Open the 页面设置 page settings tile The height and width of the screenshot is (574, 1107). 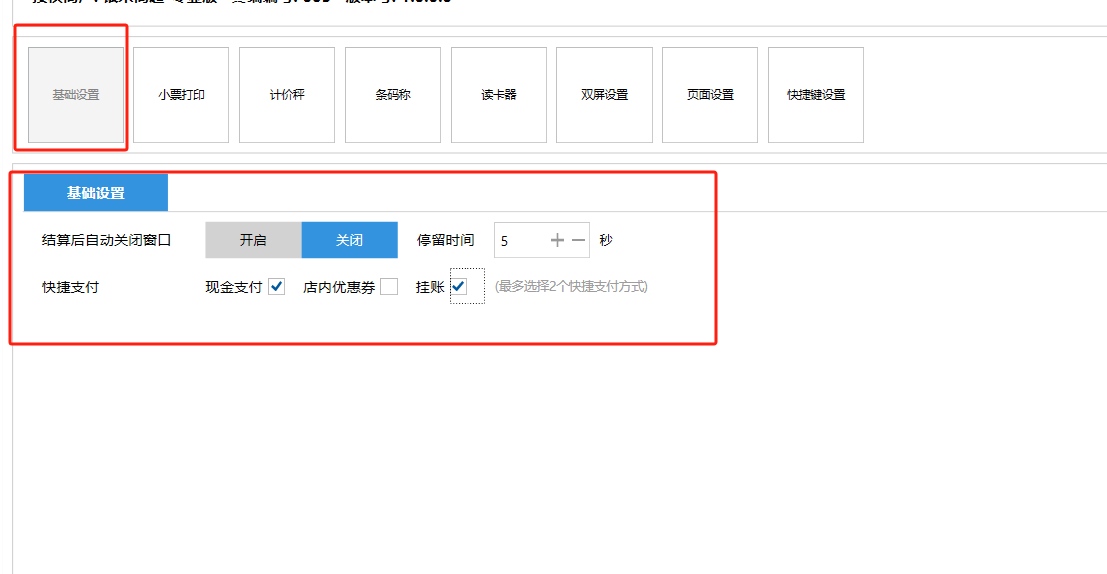coord(710,95)
